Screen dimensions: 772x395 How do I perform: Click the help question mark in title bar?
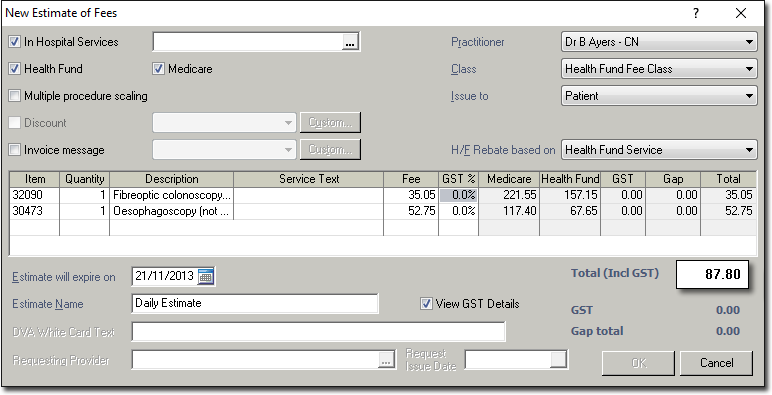pos(696,13)
